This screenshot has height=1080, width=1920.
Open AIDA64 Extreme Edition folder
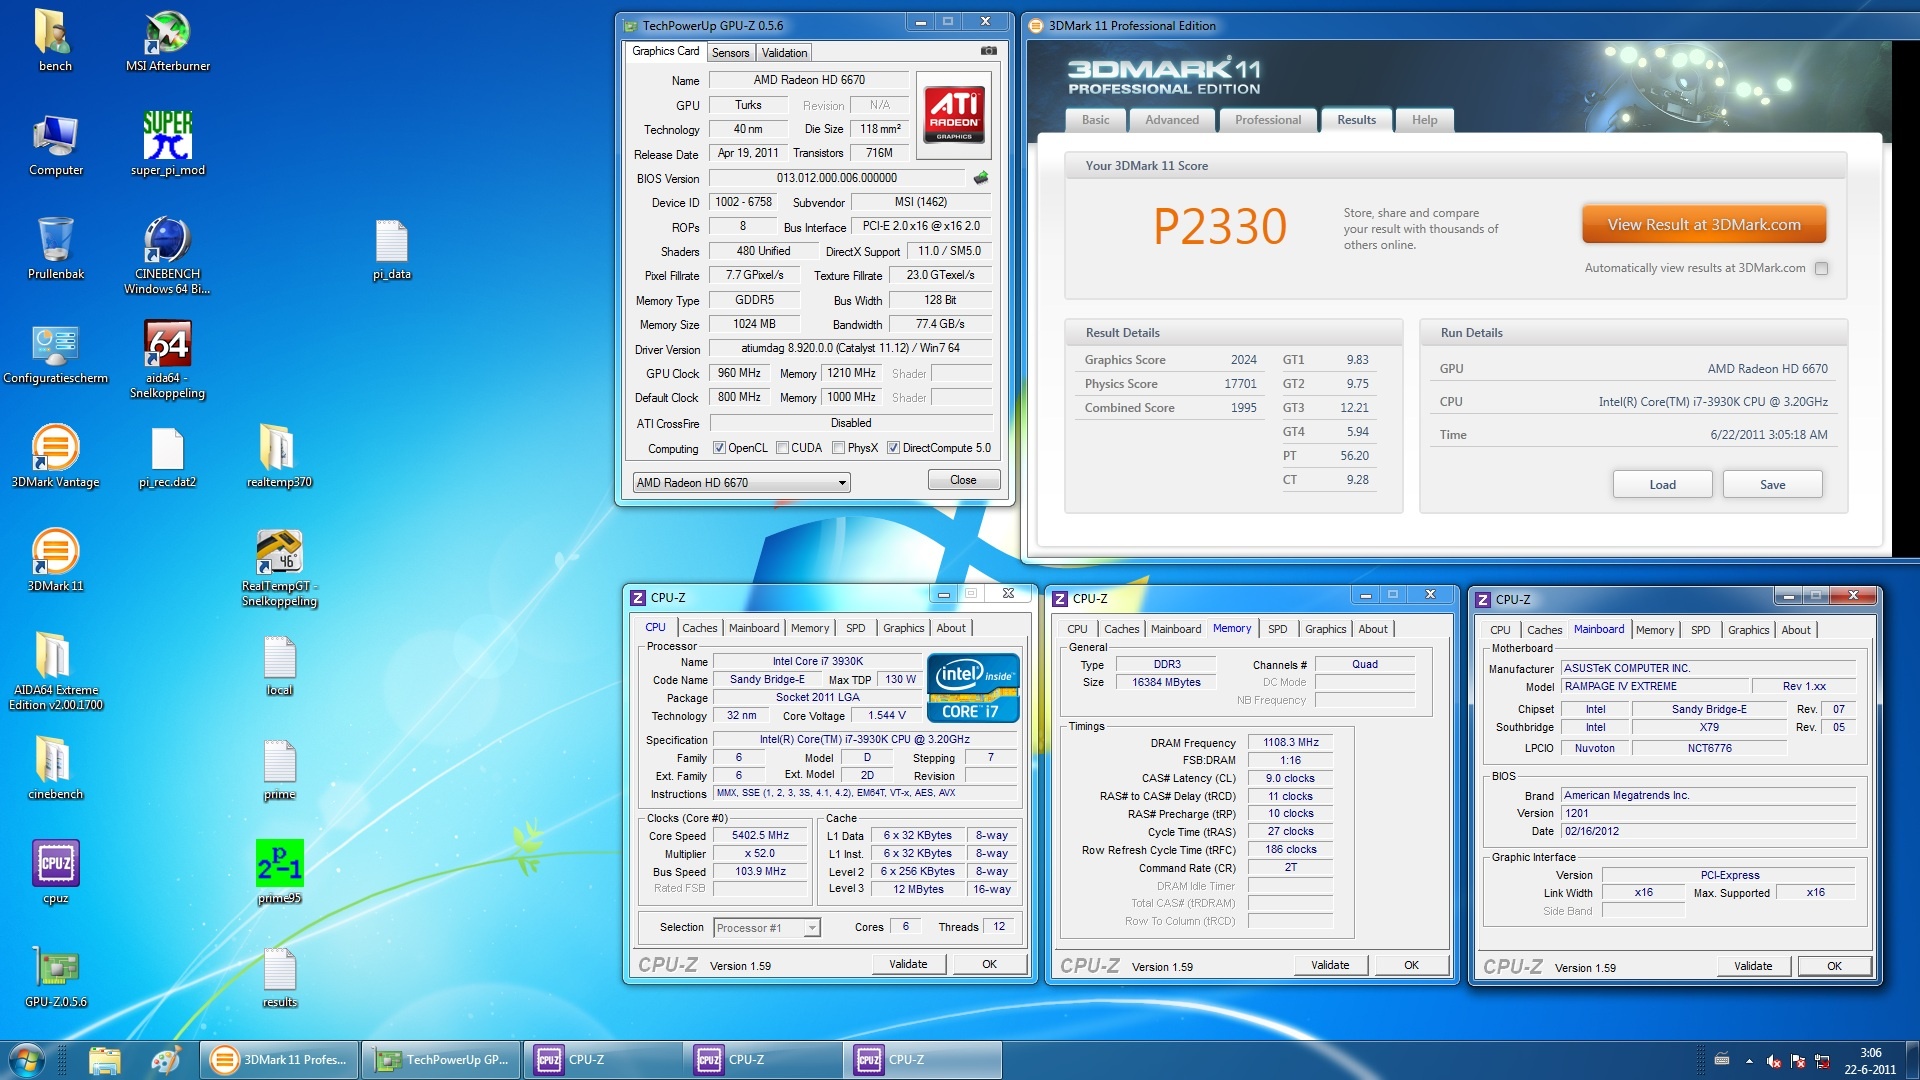[55, 671]
